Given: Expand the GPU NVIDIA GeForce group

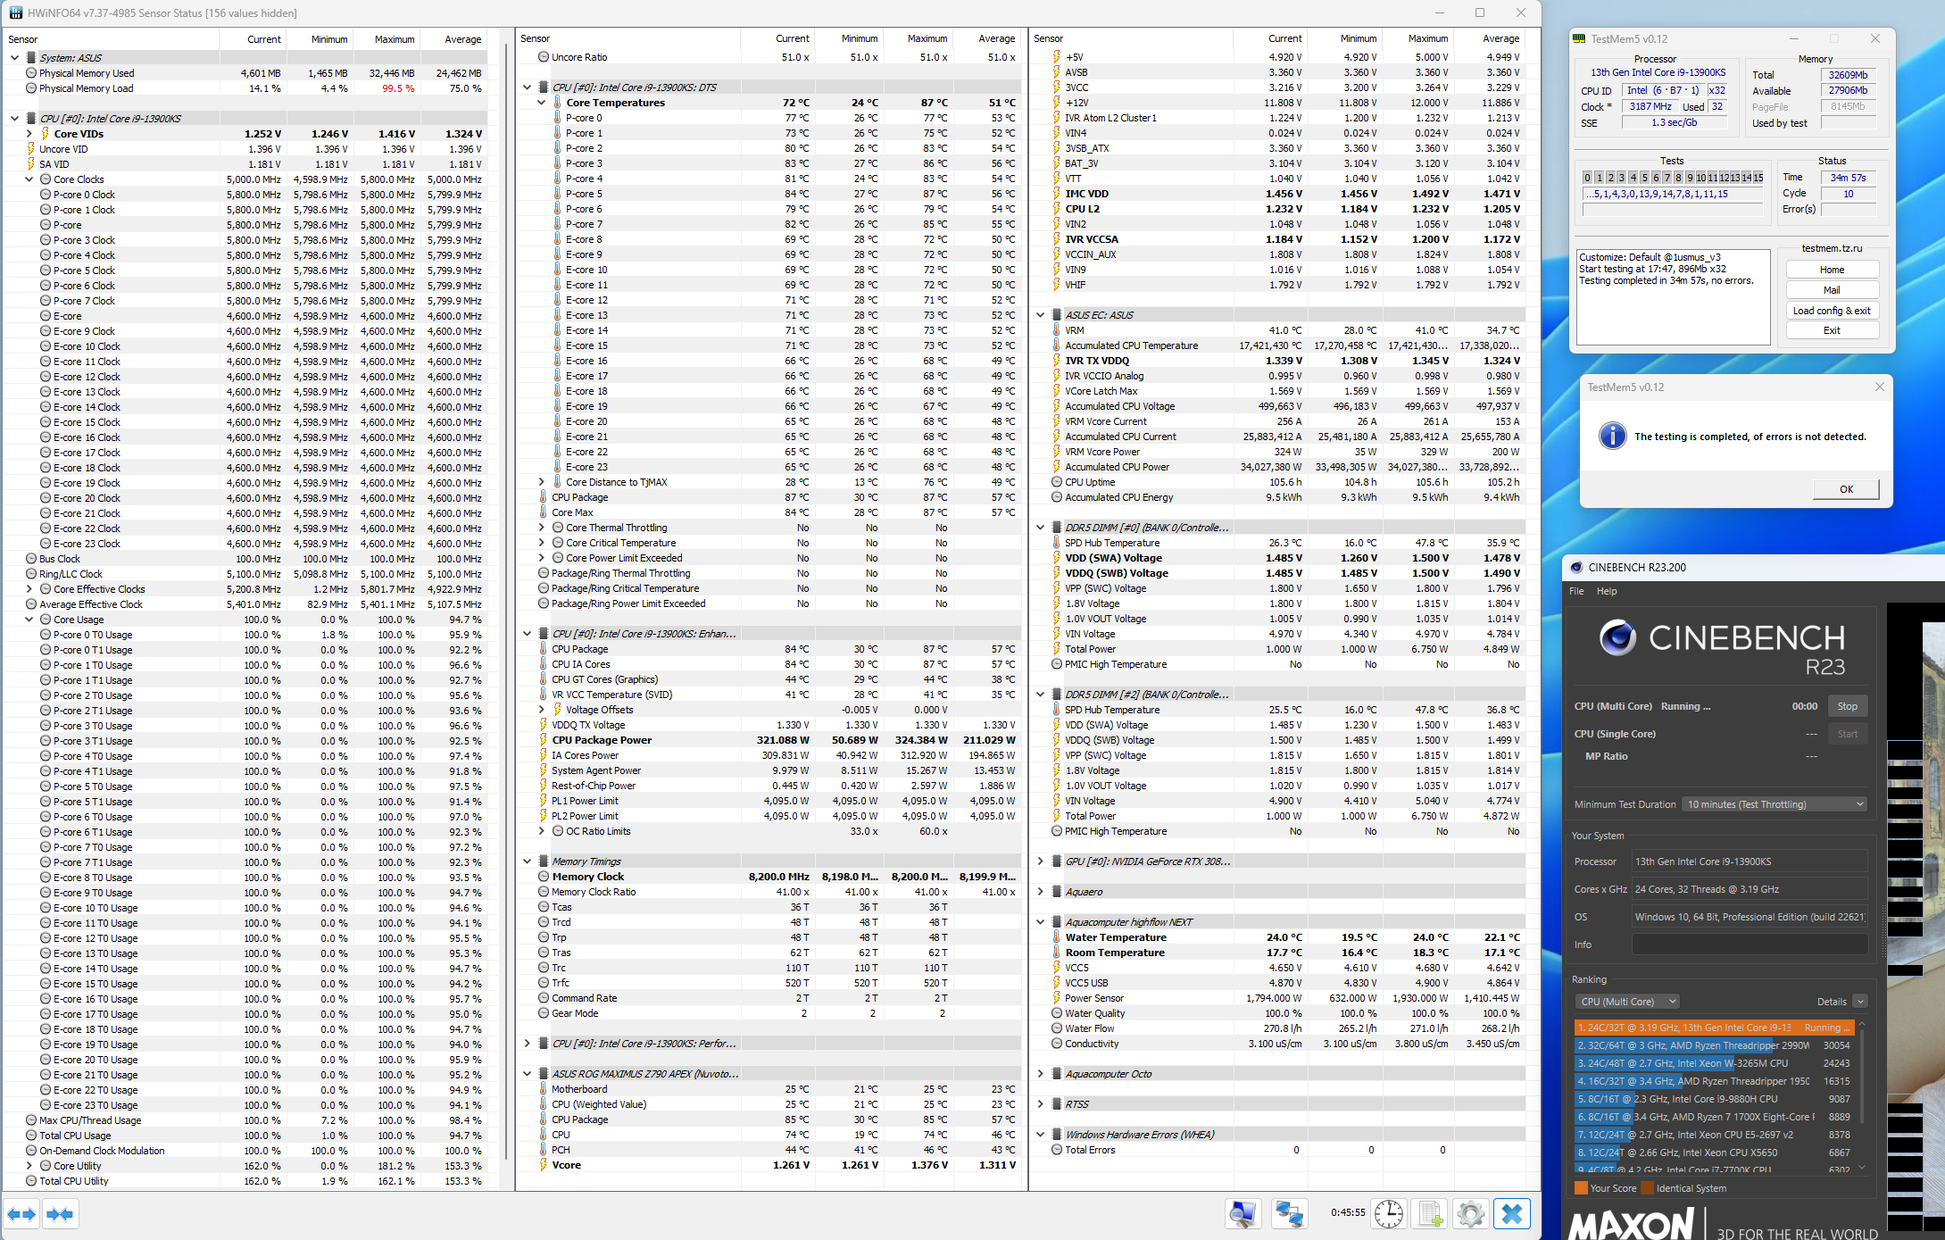Looking at the screenshot, I should click(1041, 862).
